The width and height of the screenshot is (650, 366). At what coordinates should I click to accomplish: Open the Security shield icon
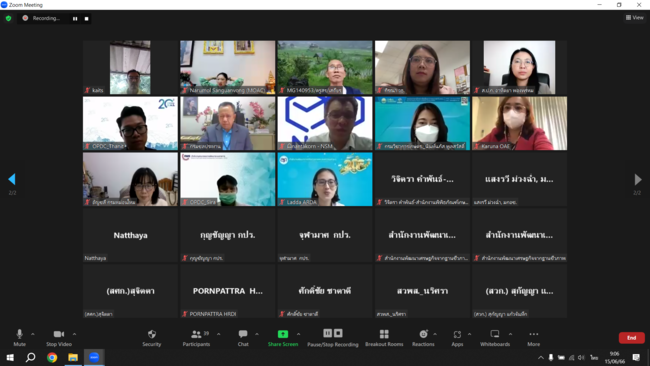[152, 334]
